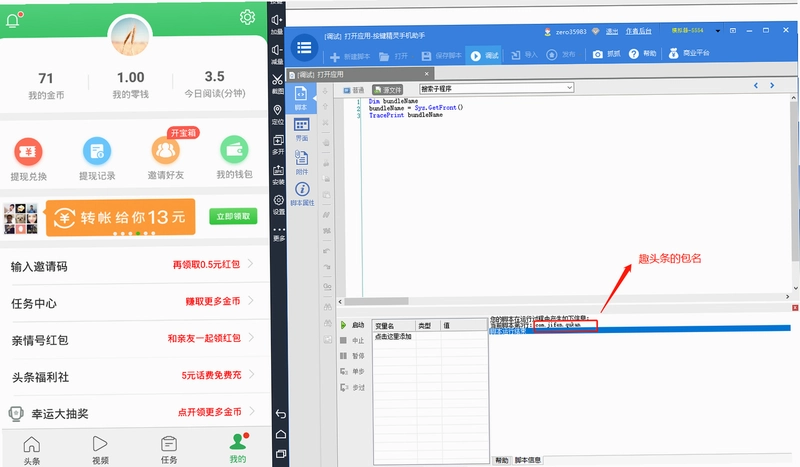This screenshot has width=800, height=467.
Task: Expand 任务中心 row chevron
Action: (251, 300)
